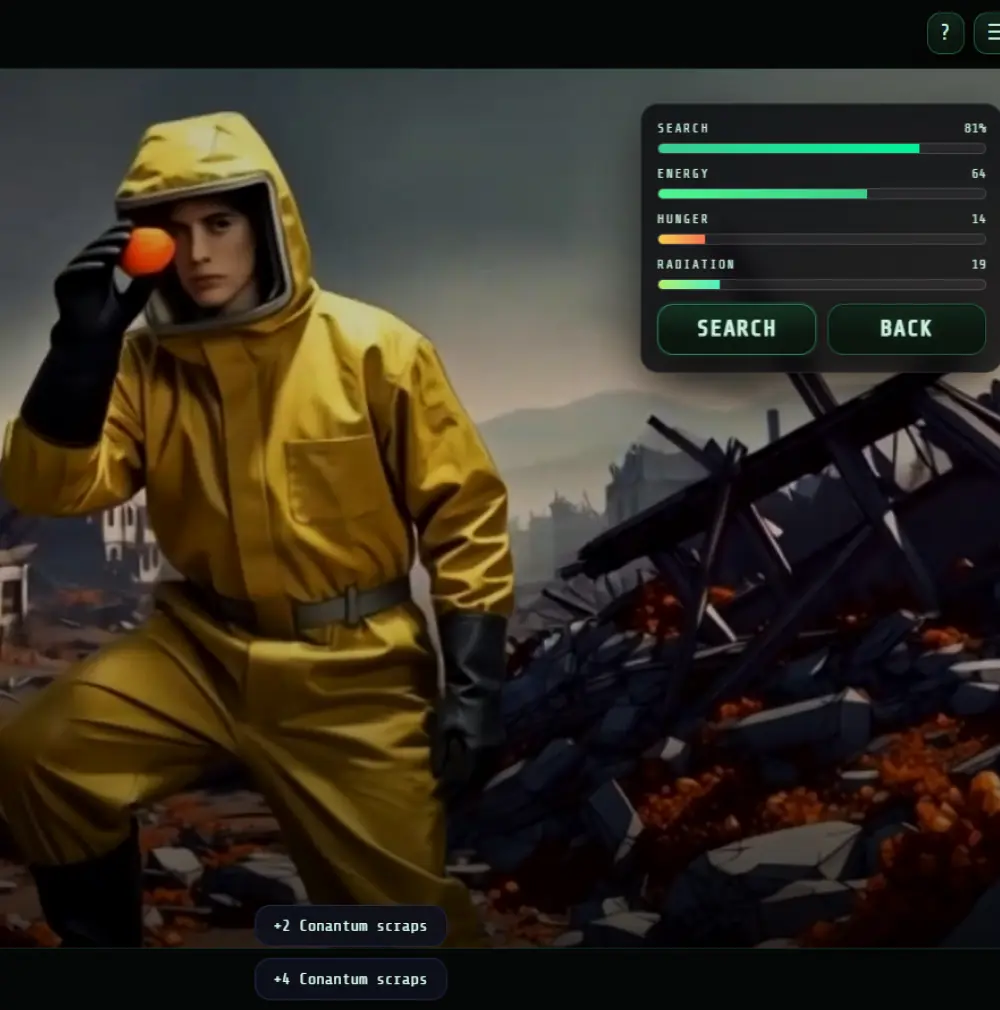Click the Energy level bar
Image resolution: width=1000 pixels, height=1010 pixels.
[x=821, y=194]
